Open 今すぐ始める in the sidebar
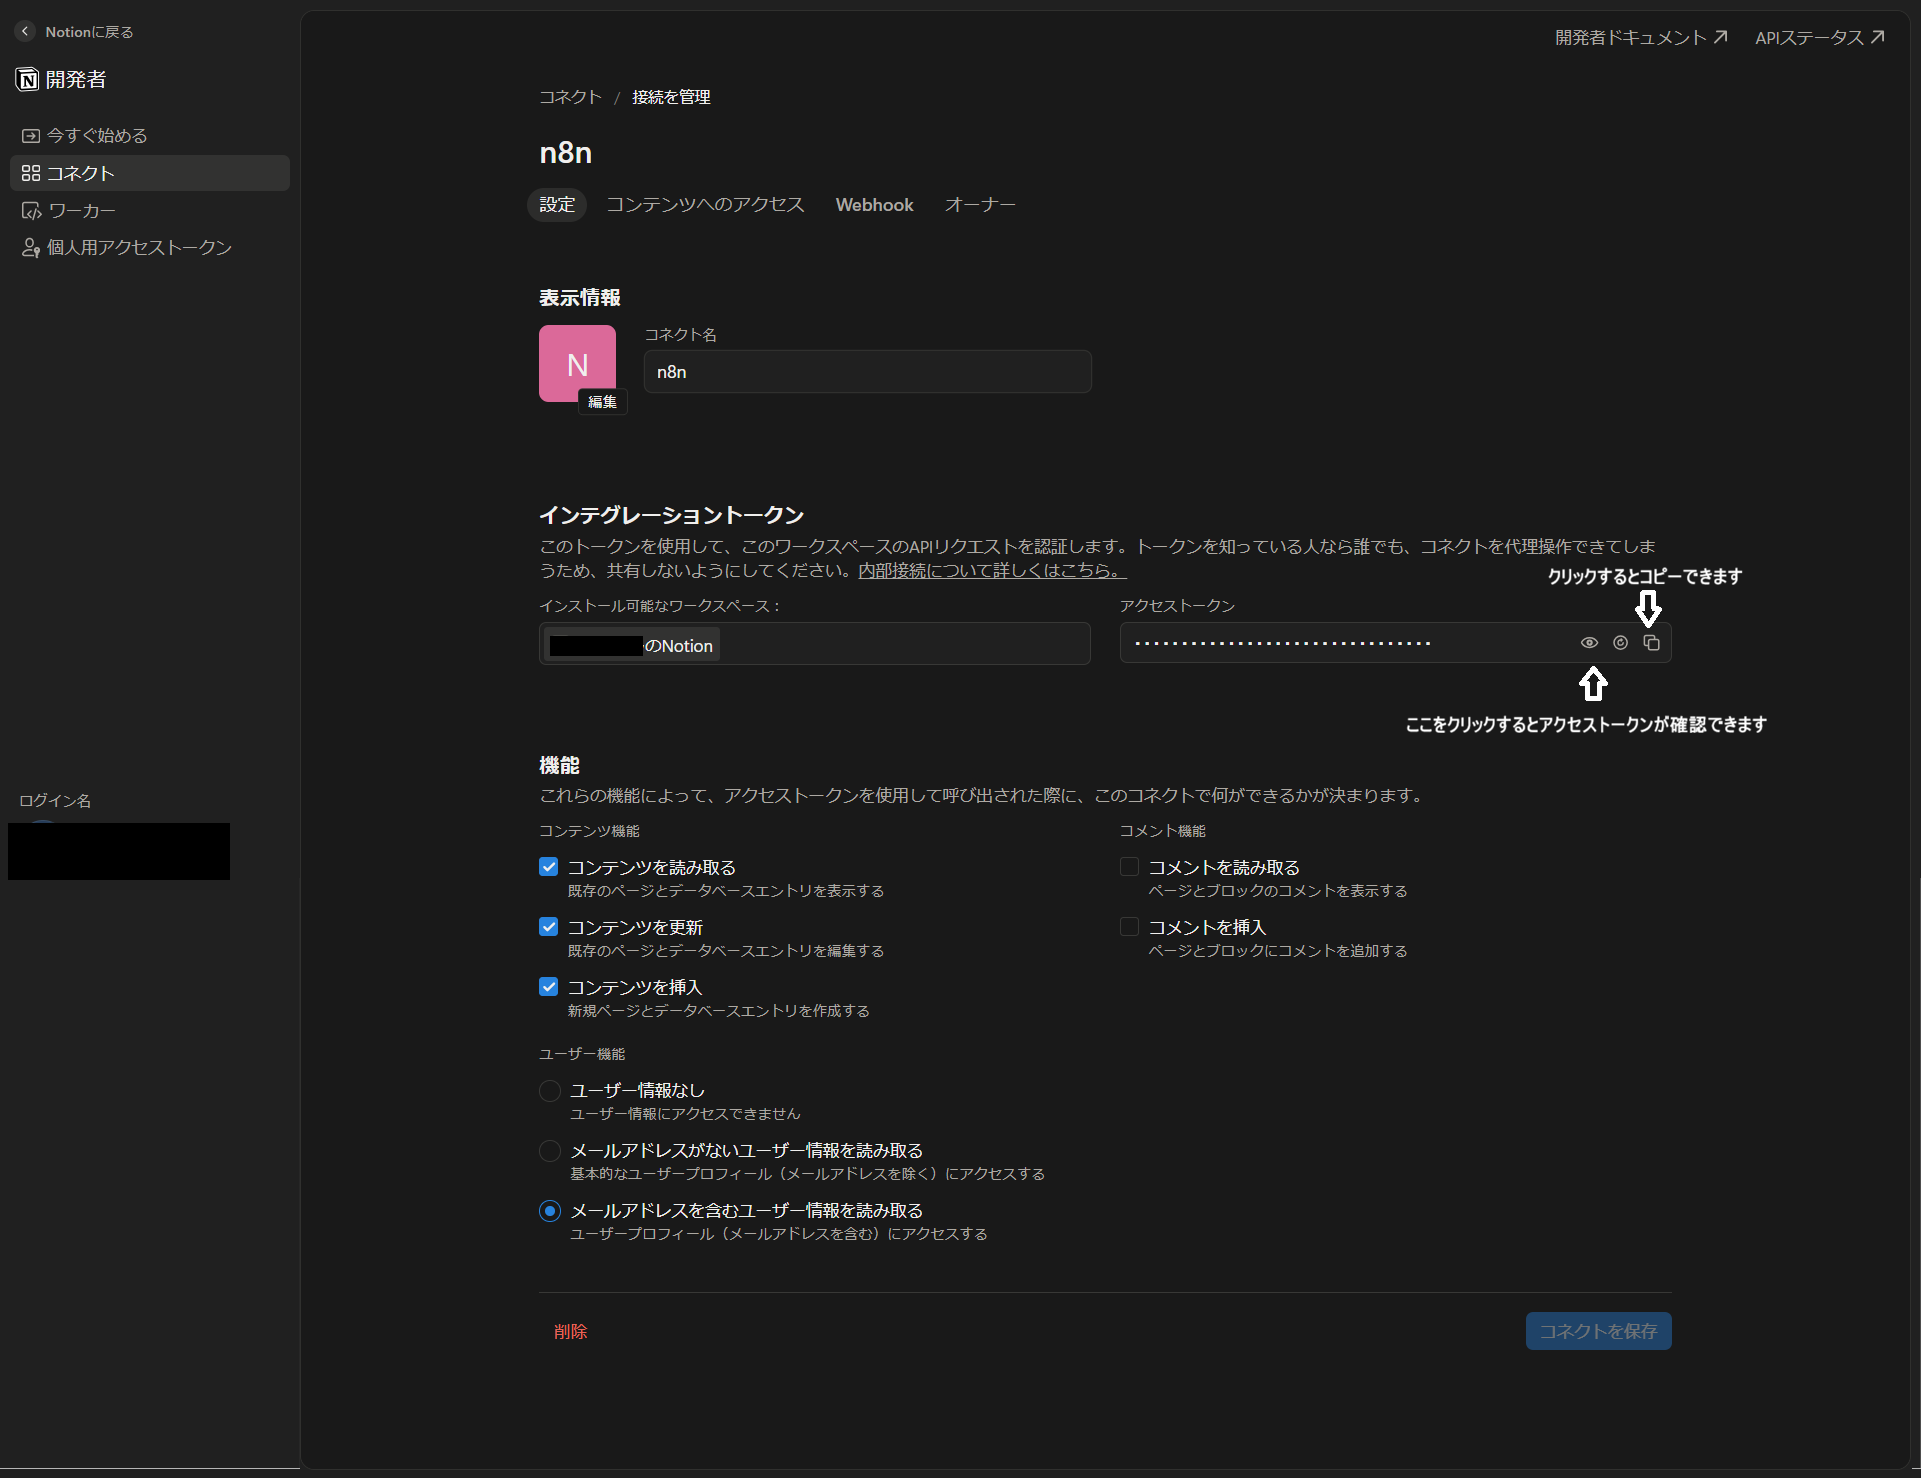The width and height of the screenshot is (1921, 1478). (150, 136)
